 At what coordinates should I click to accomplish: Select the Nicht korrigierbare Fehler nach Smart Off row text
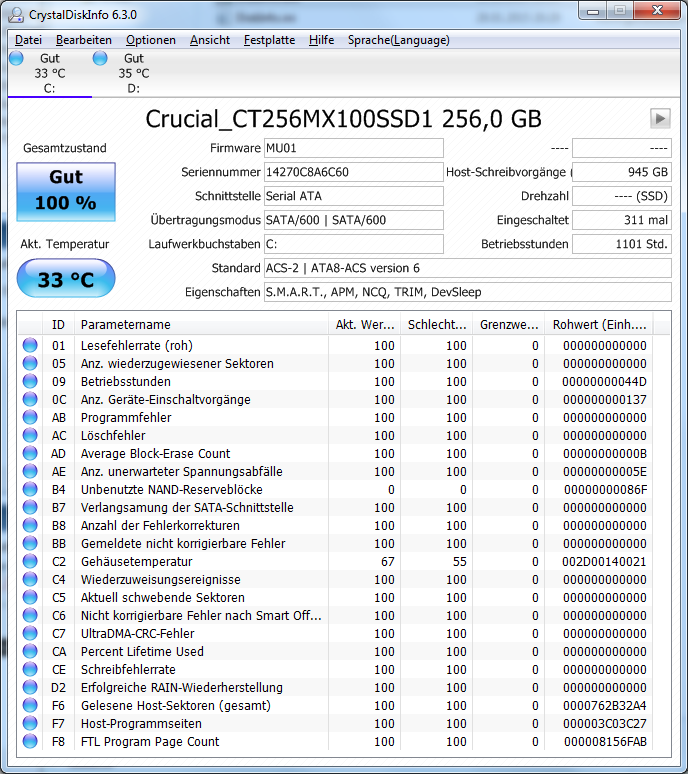201,616
